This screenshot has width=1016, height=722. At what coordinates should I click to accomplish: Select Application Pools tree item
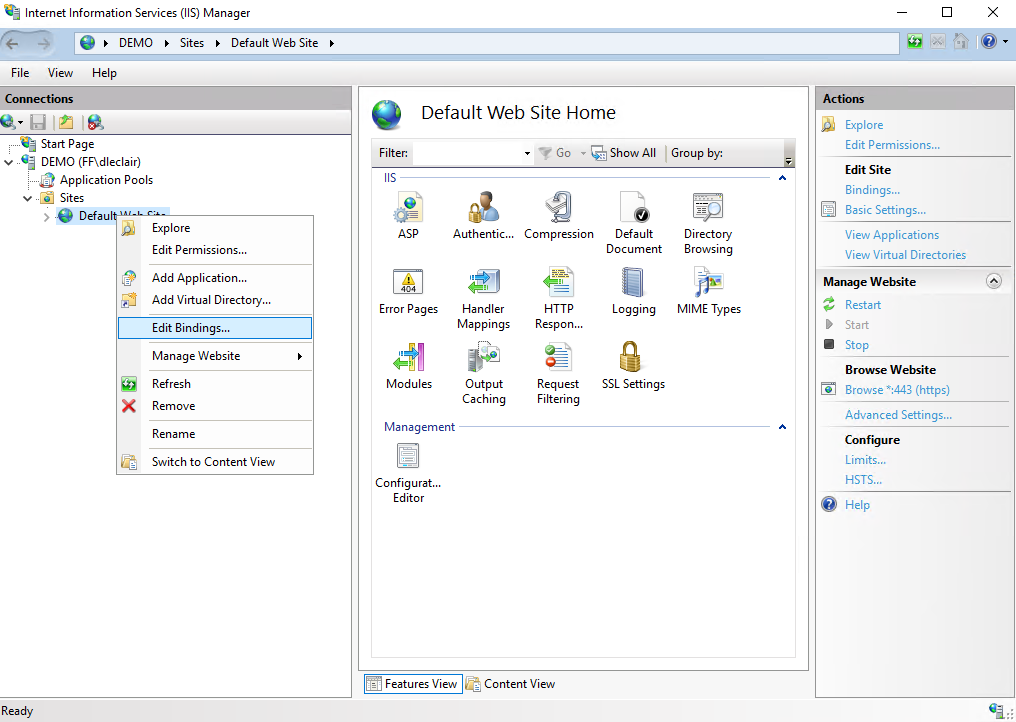(x=106, y=180)
